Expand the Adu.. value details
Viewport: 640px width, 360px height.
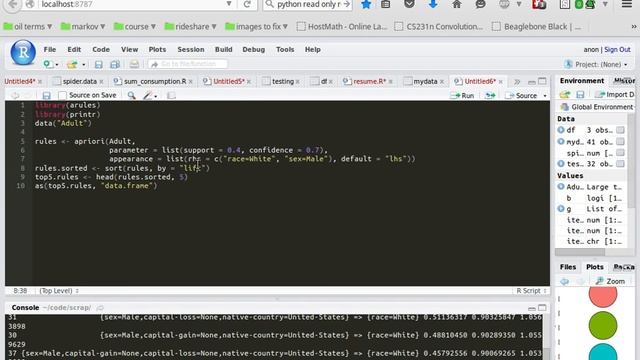[561, 187]
